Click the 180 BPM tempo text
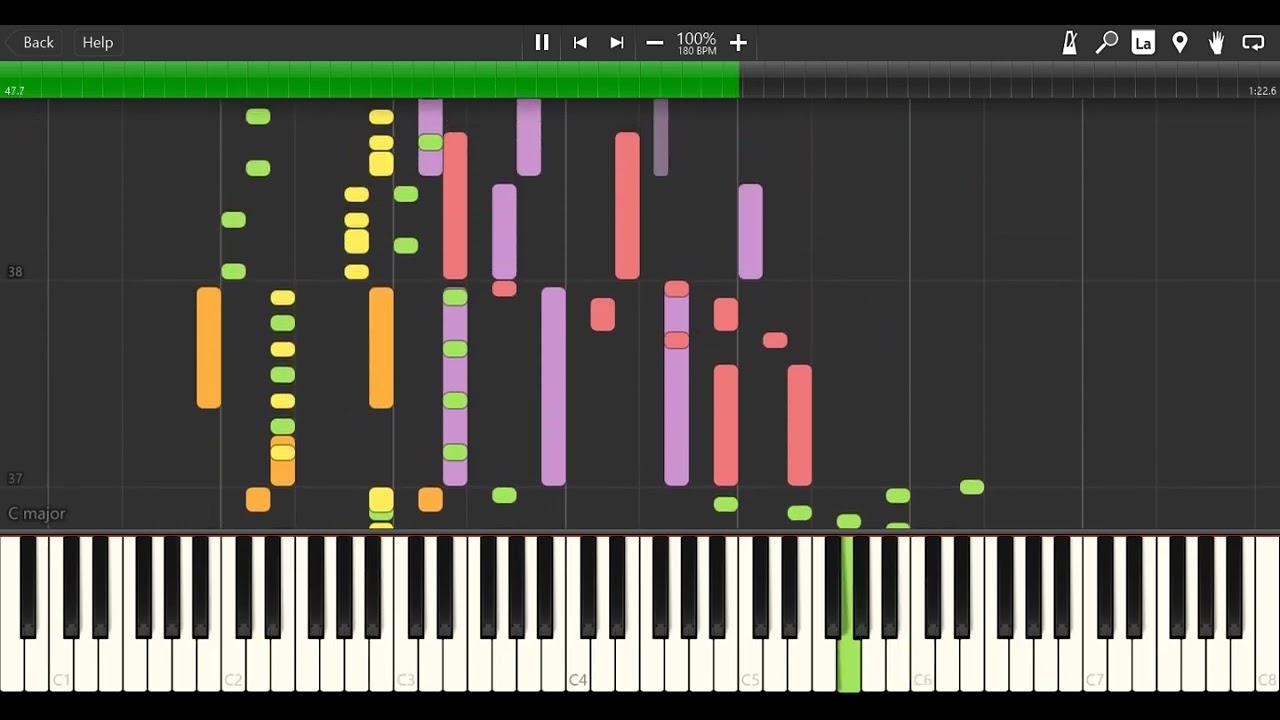 (x=697, y=51)
